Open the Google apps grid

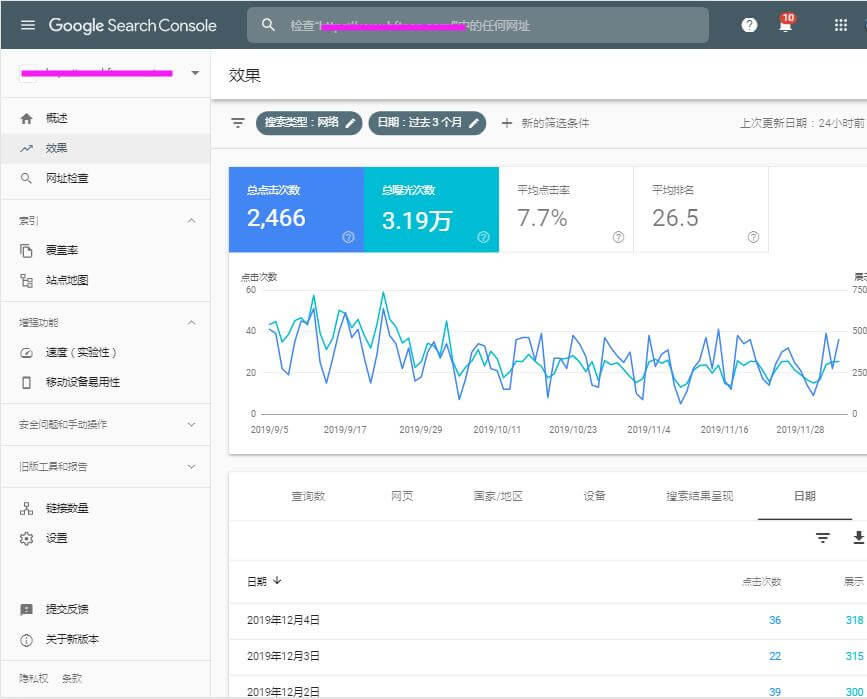pos(840,25)
